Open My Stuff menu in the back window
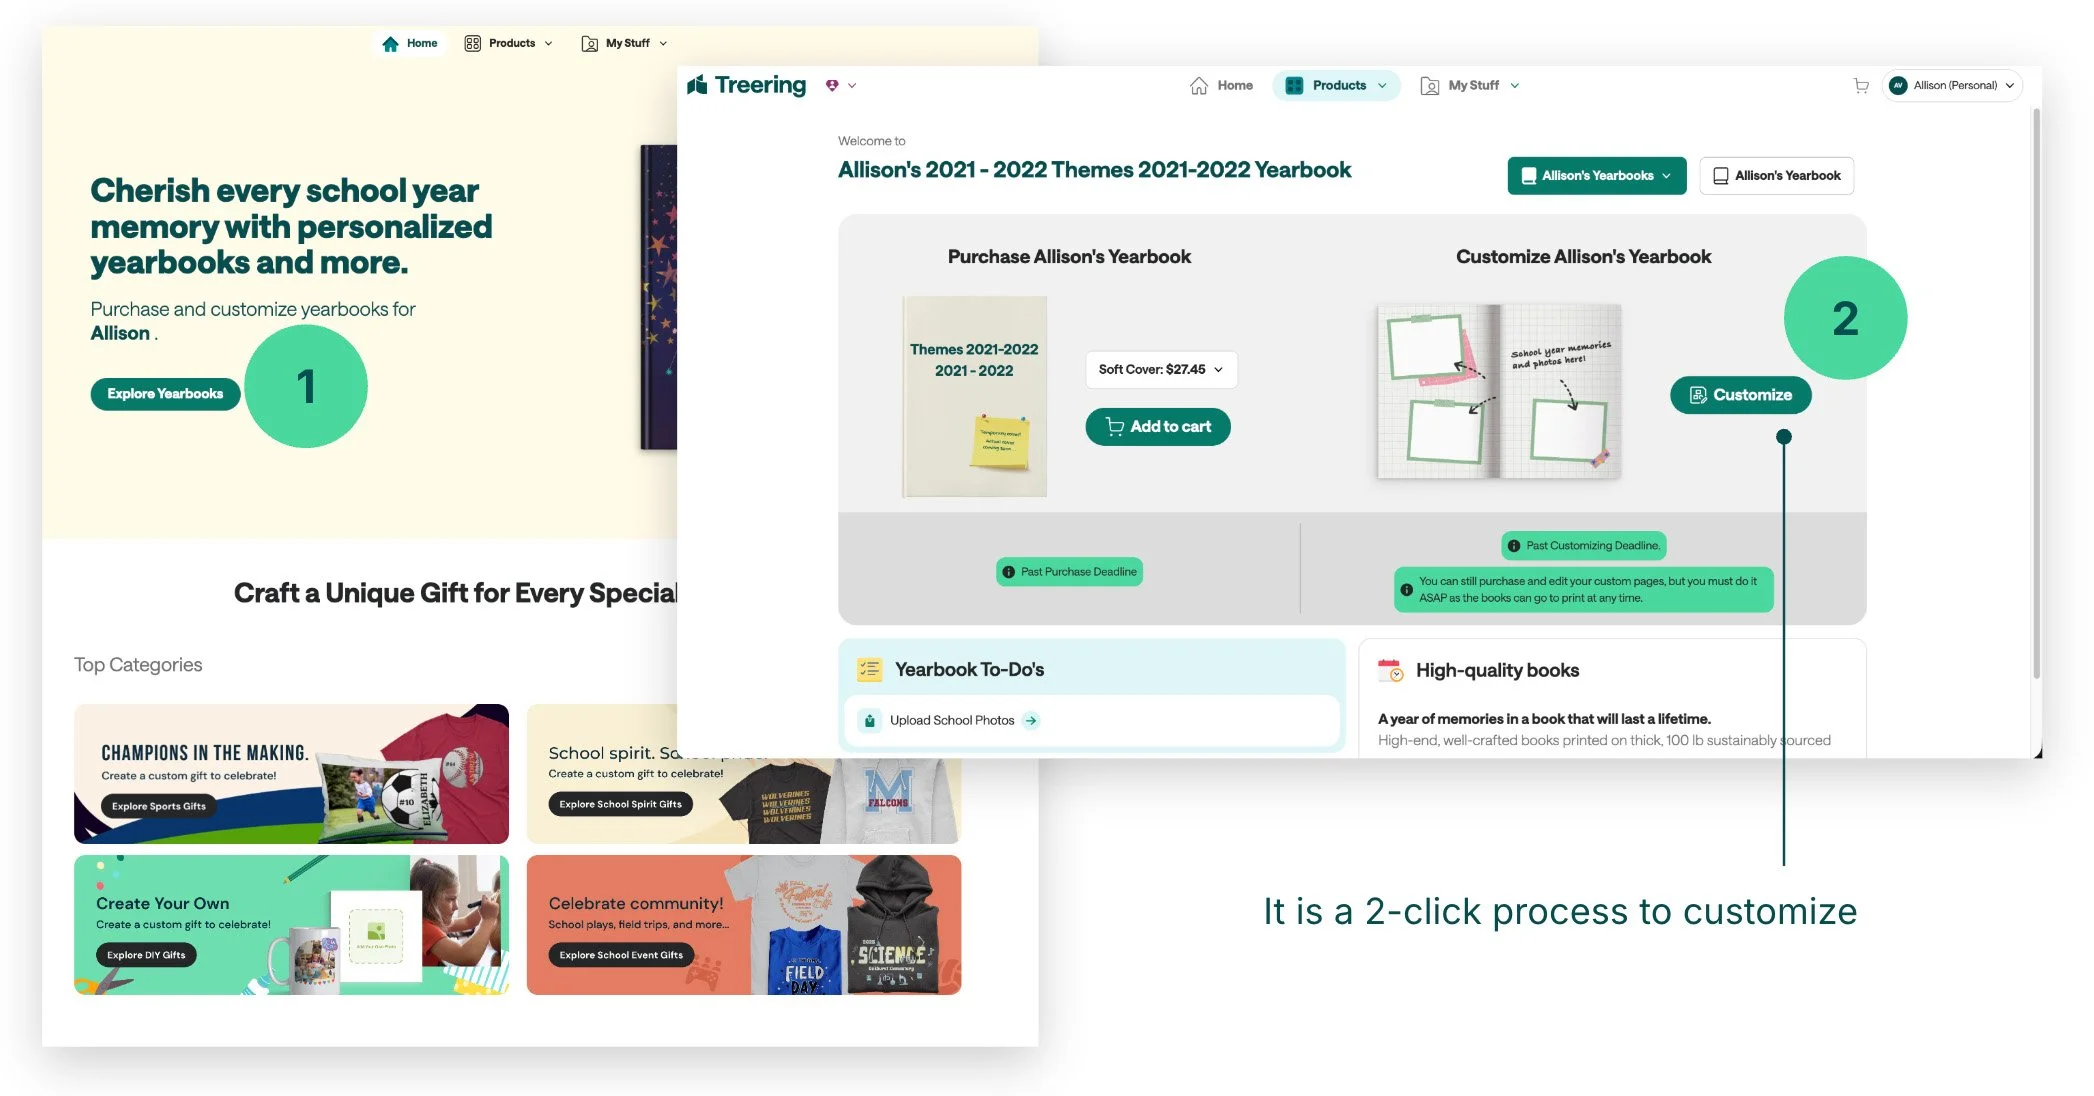The image size is (2094, 1096). pyautogui.click(x=624, y=43)
